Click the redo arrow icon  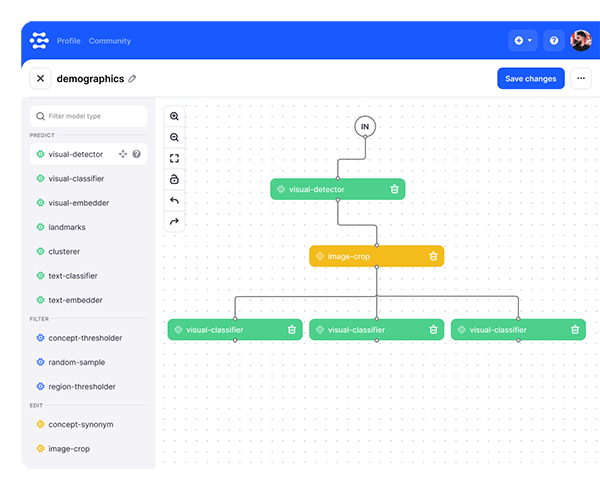(175, 221)
